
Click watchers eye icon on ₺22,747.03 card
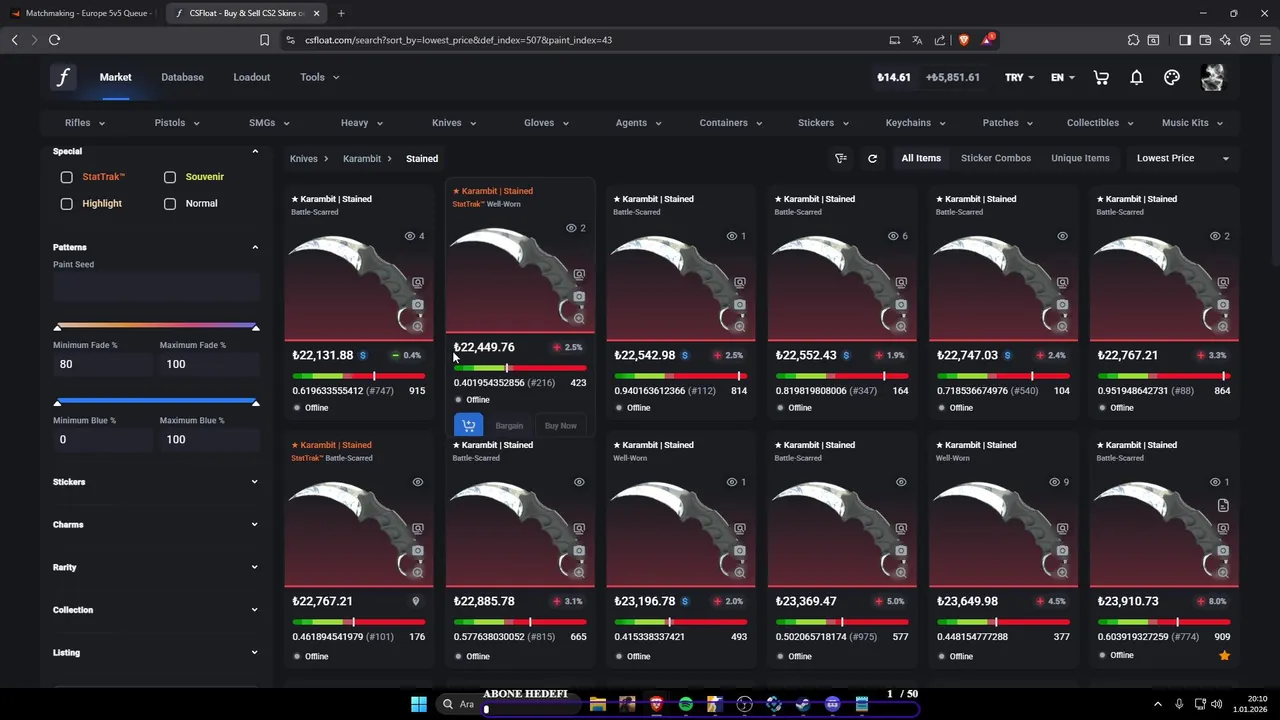click(x=1062, y=236)
